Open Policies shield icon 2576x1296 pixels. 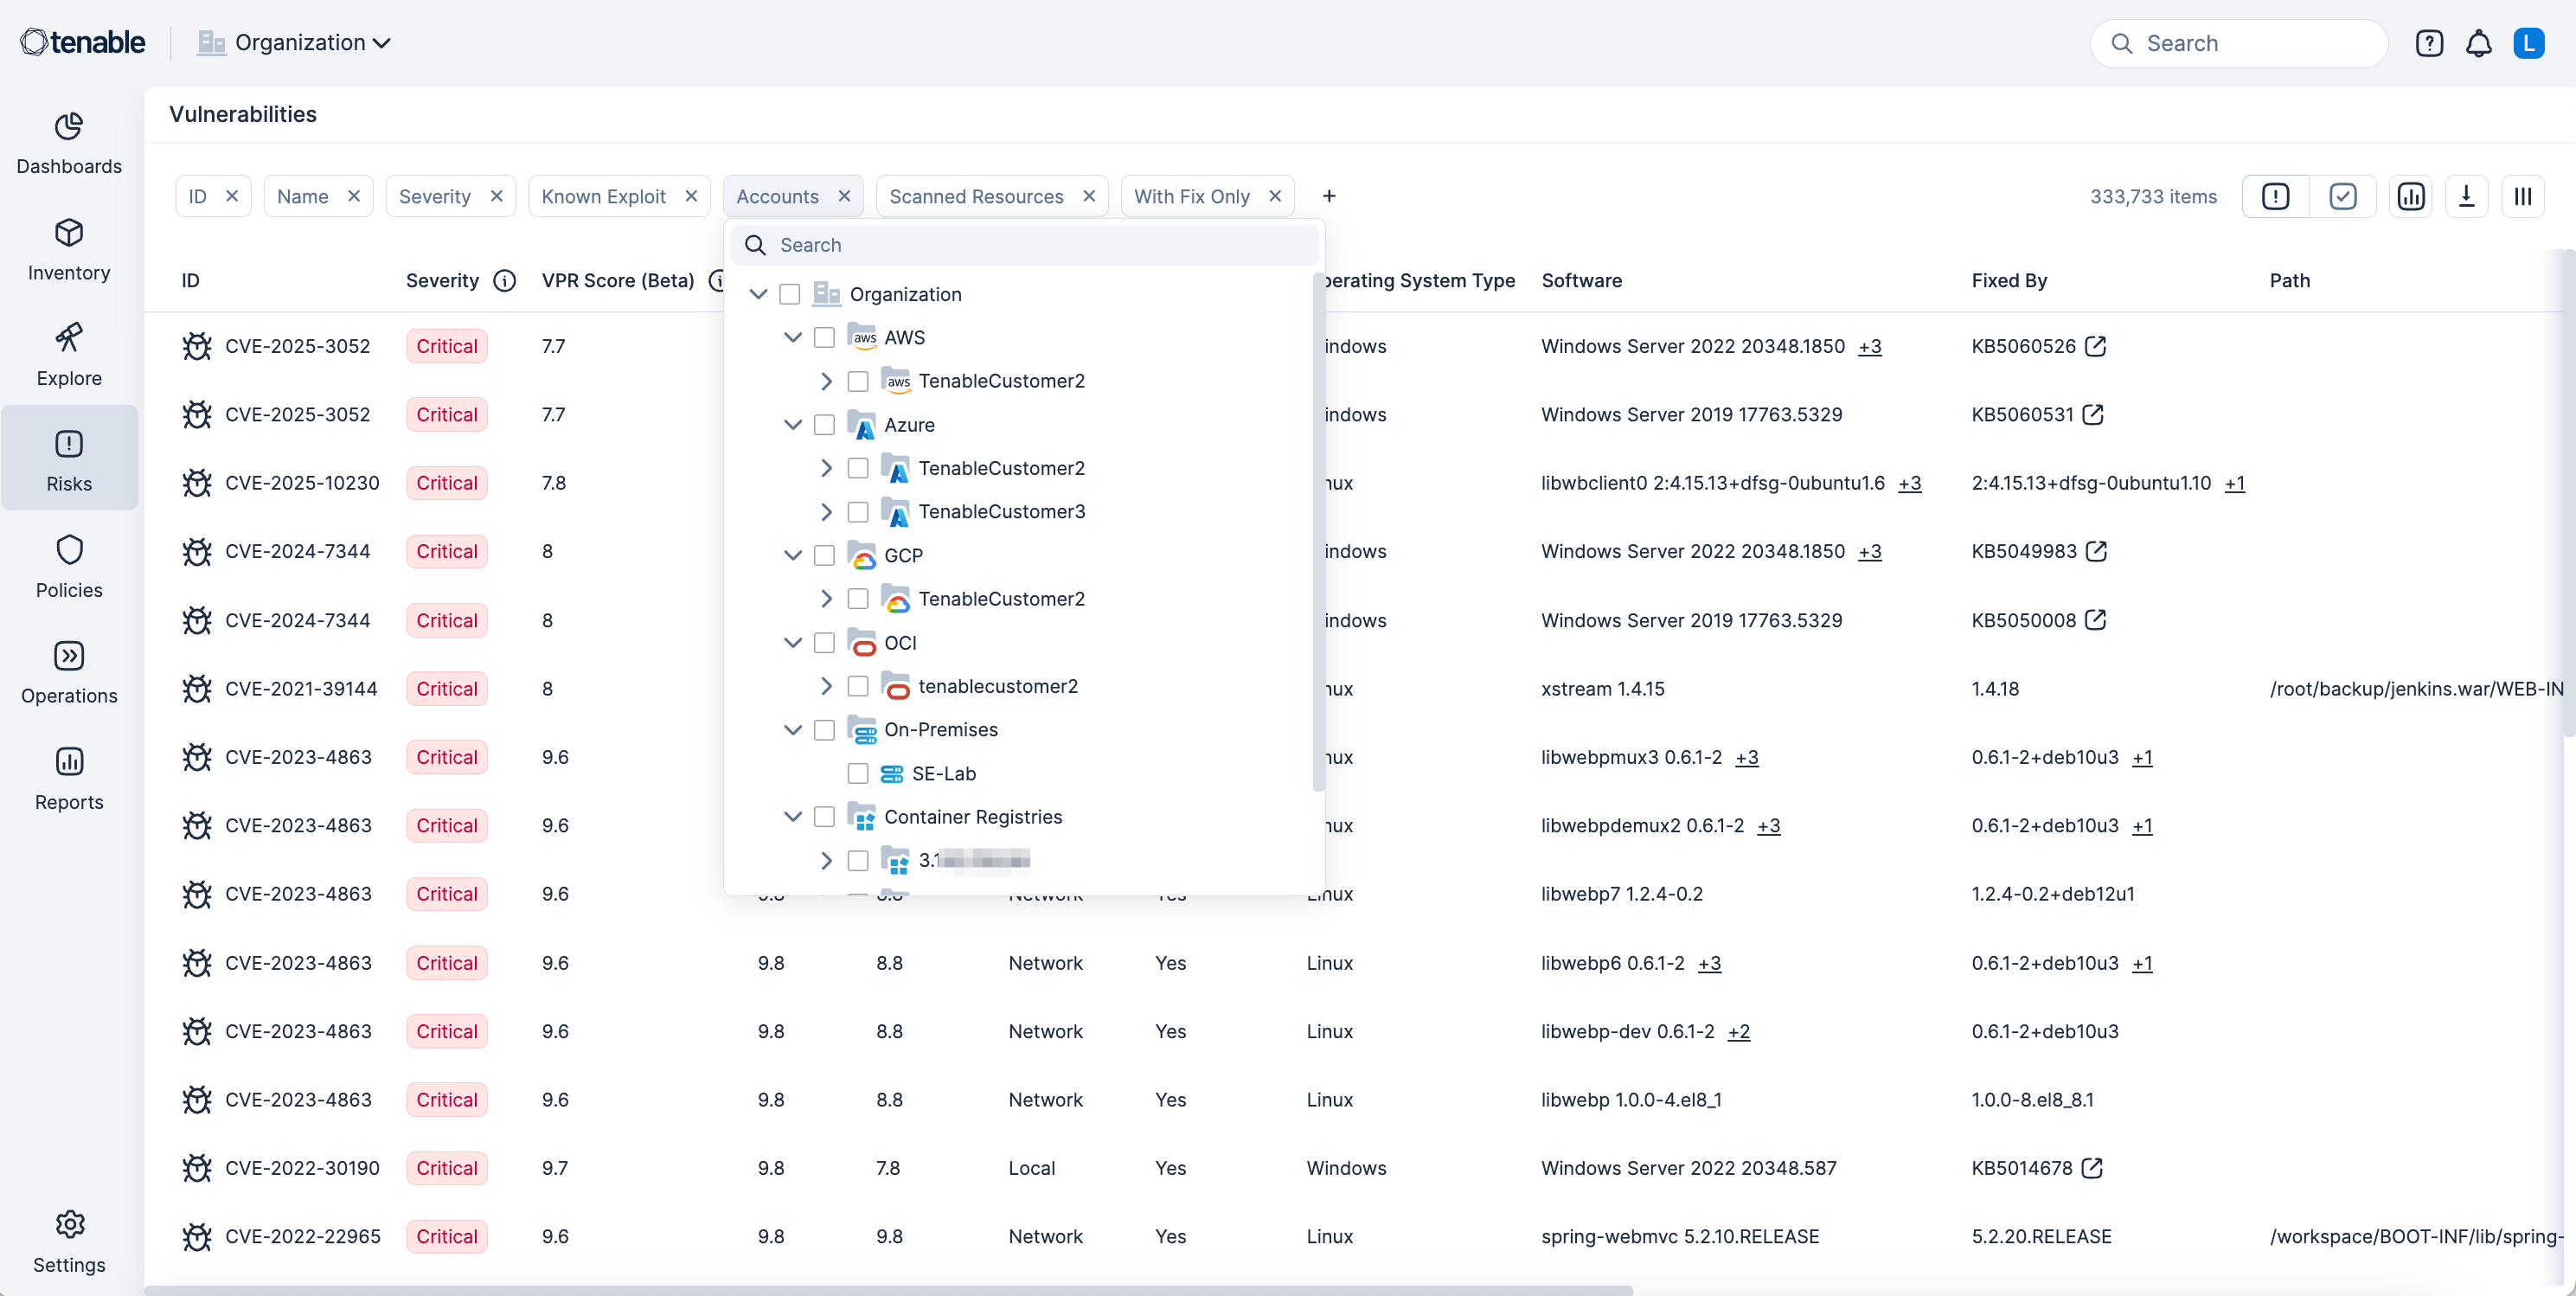coord(69,566)
